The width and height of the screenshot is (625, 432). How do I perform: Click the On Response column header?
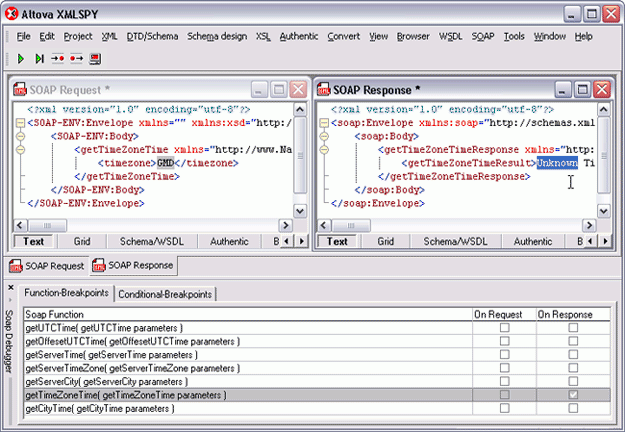(x=573, y=314)
